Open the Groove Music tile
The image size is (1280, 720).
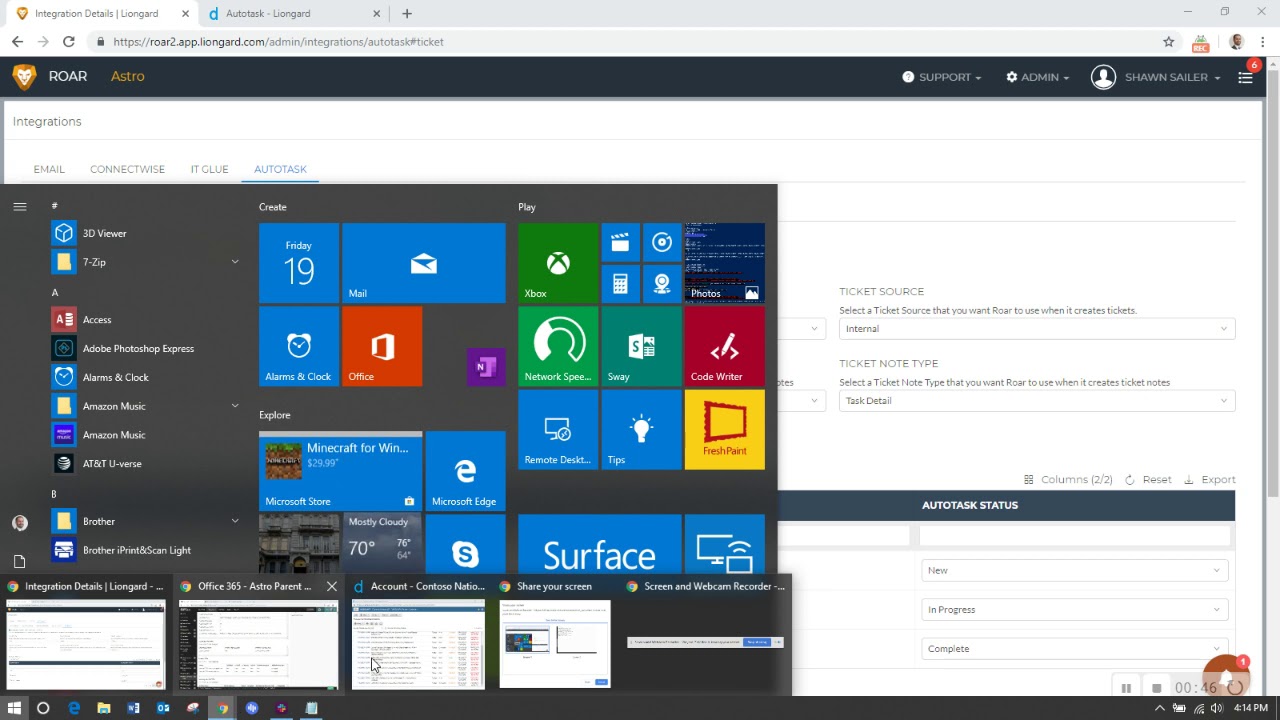(x=662, y=242)
